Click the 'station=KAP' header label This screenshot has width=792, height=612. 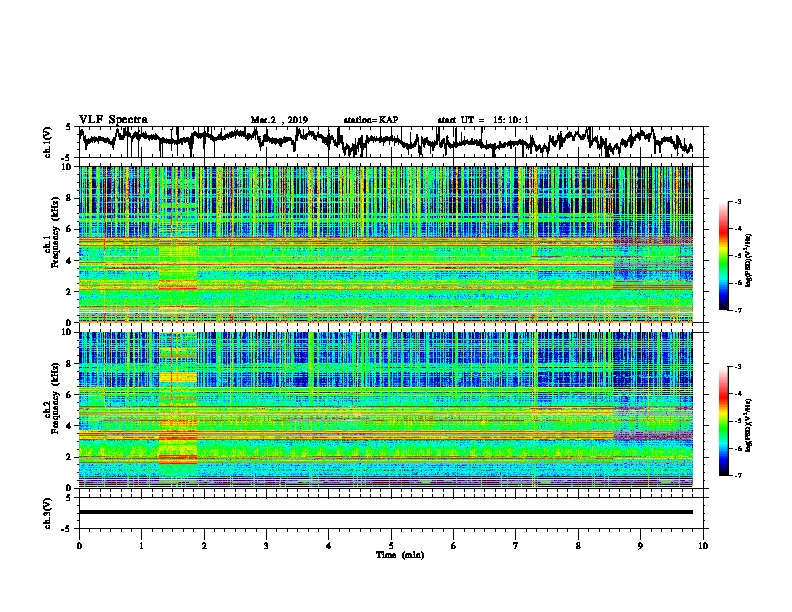pos(371,120)
